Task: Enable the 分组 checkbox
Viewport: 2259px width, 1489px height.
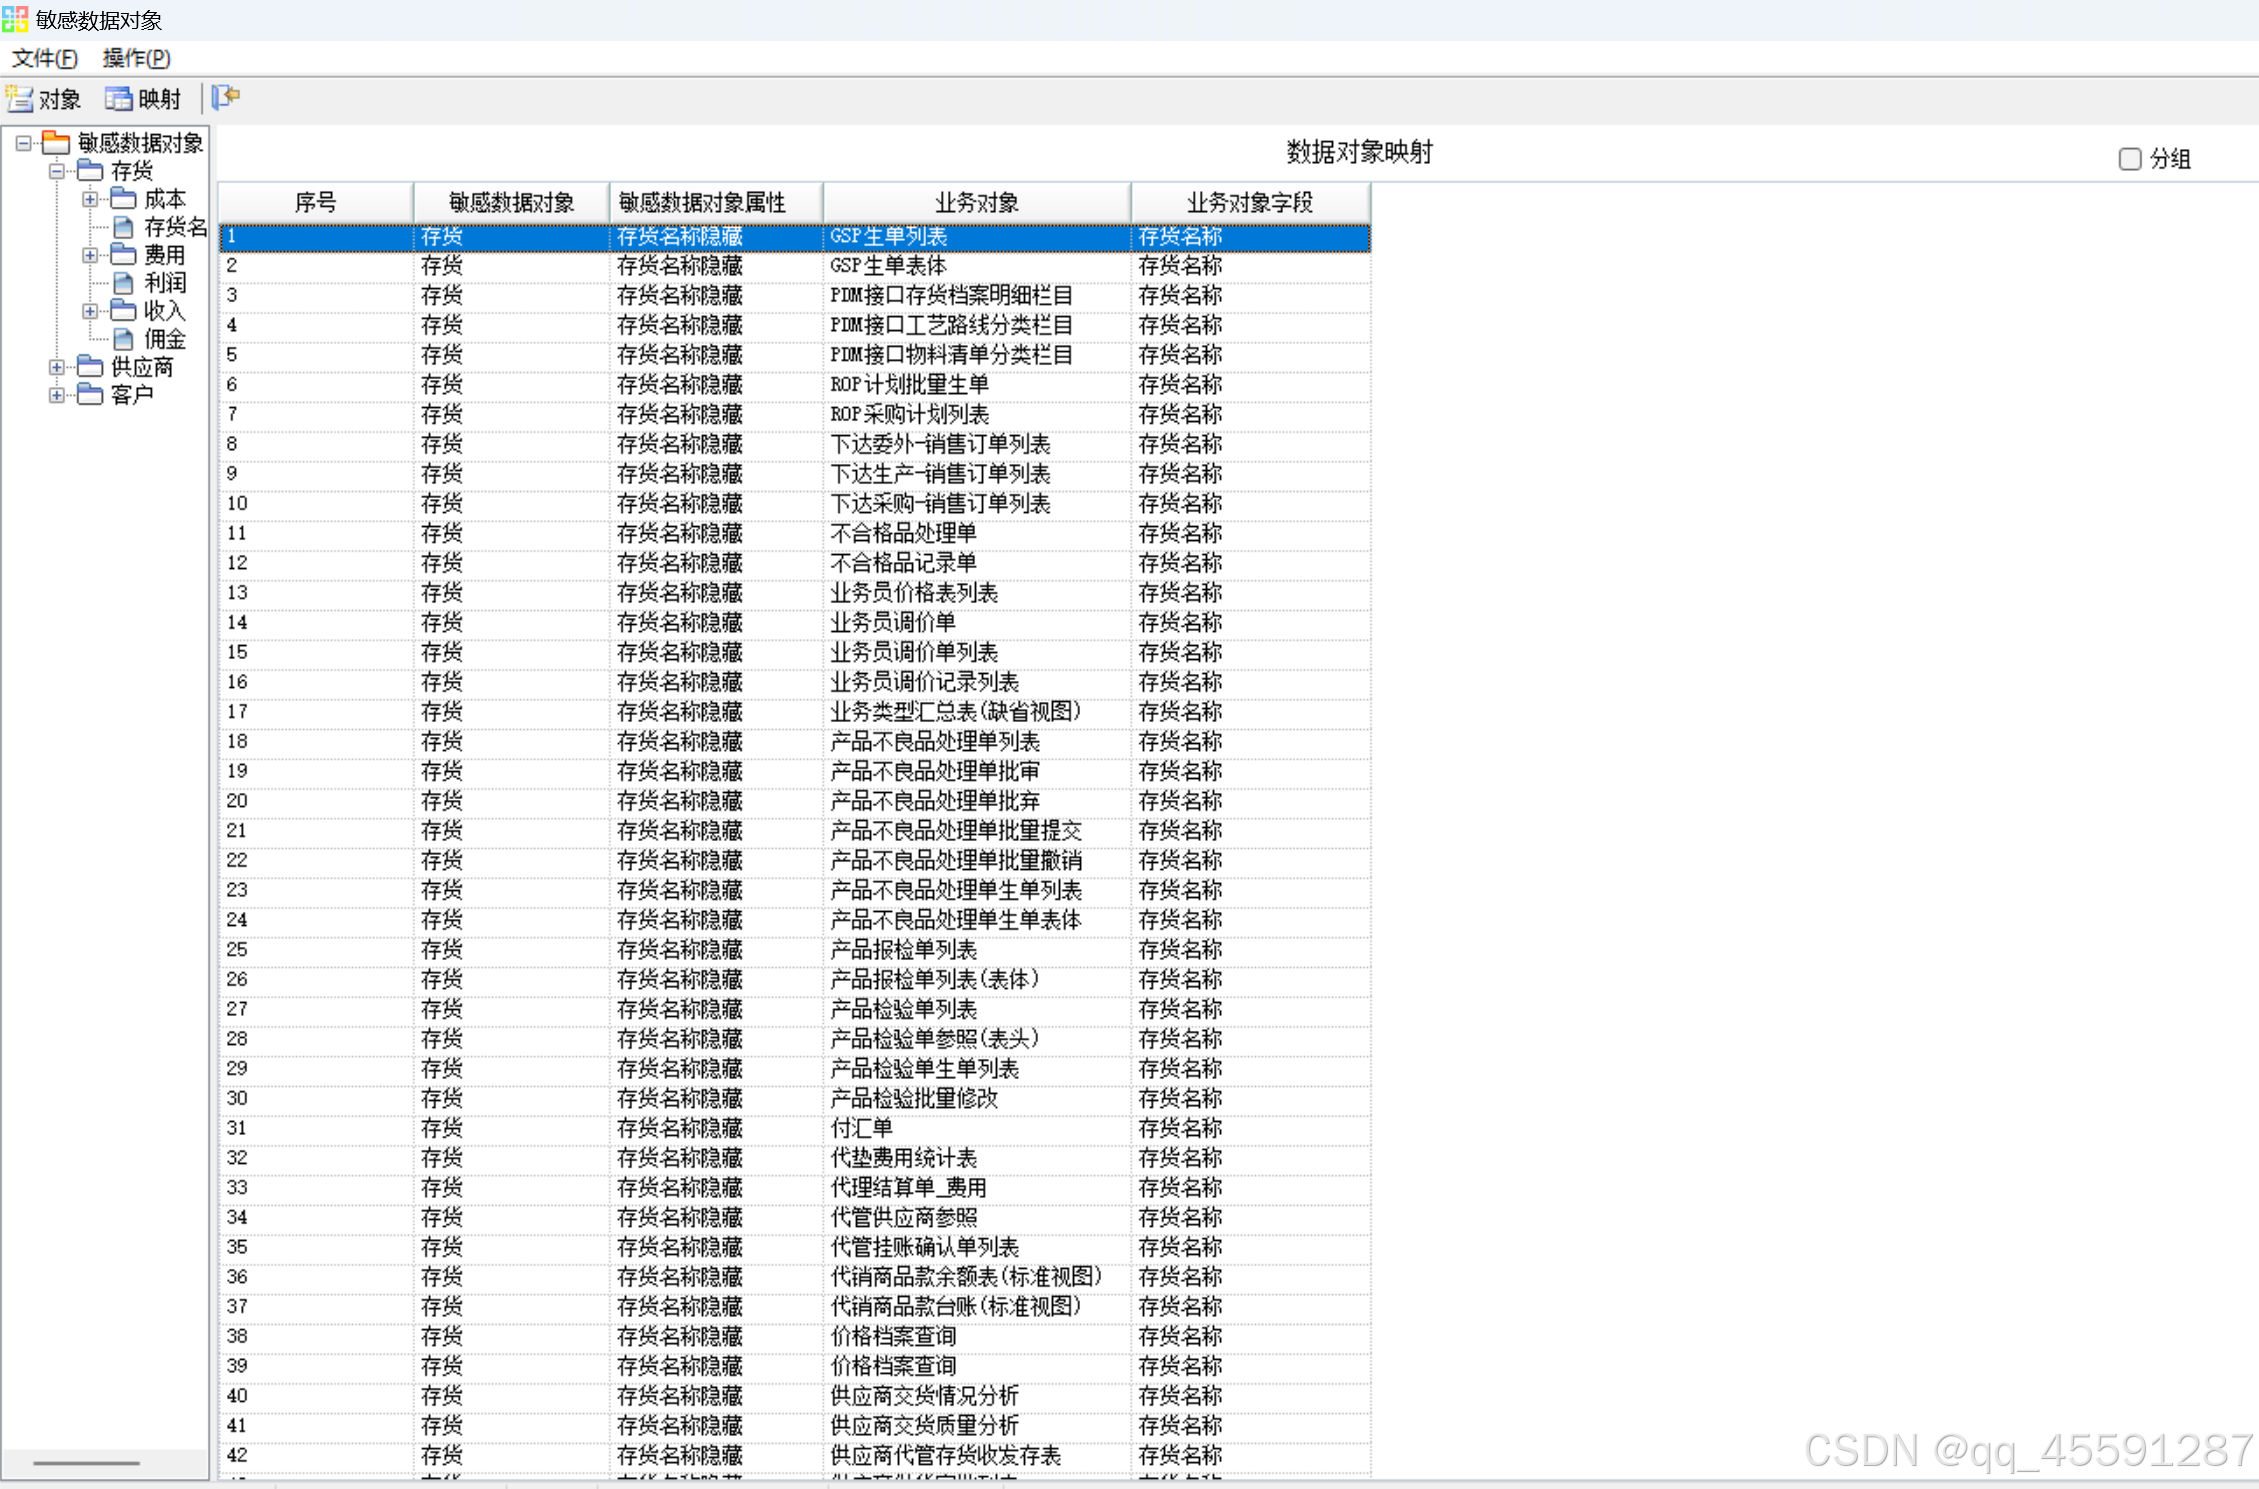Action: pyautogui.click(x=2129, y=159)
